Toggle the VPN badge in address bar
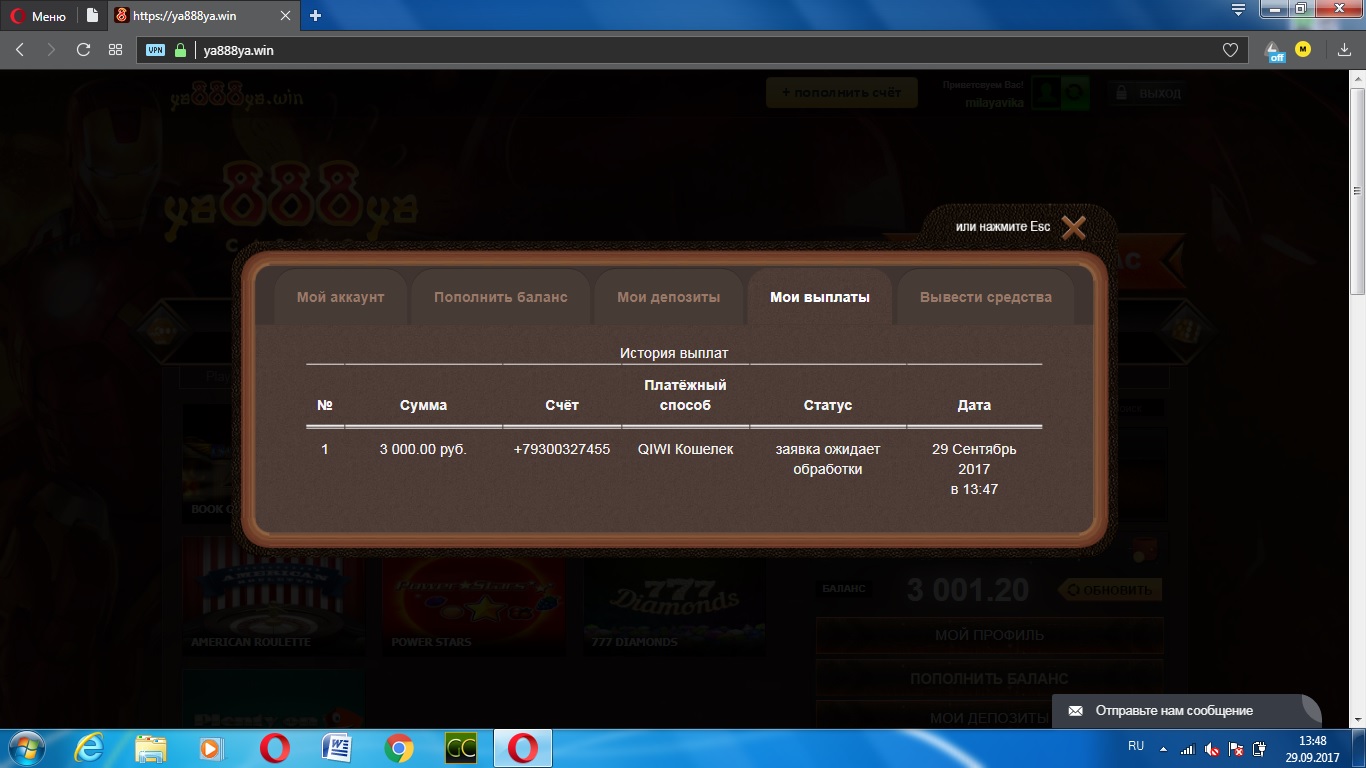Screen dimensions: 1366x768 point(155,50)
